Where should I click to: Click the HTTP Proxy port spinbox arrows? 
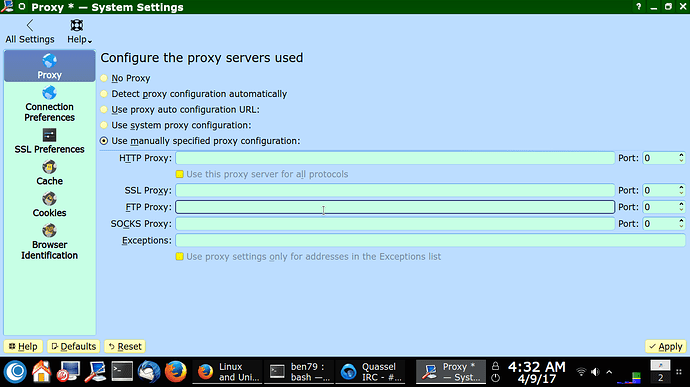(x=681, y=158)
